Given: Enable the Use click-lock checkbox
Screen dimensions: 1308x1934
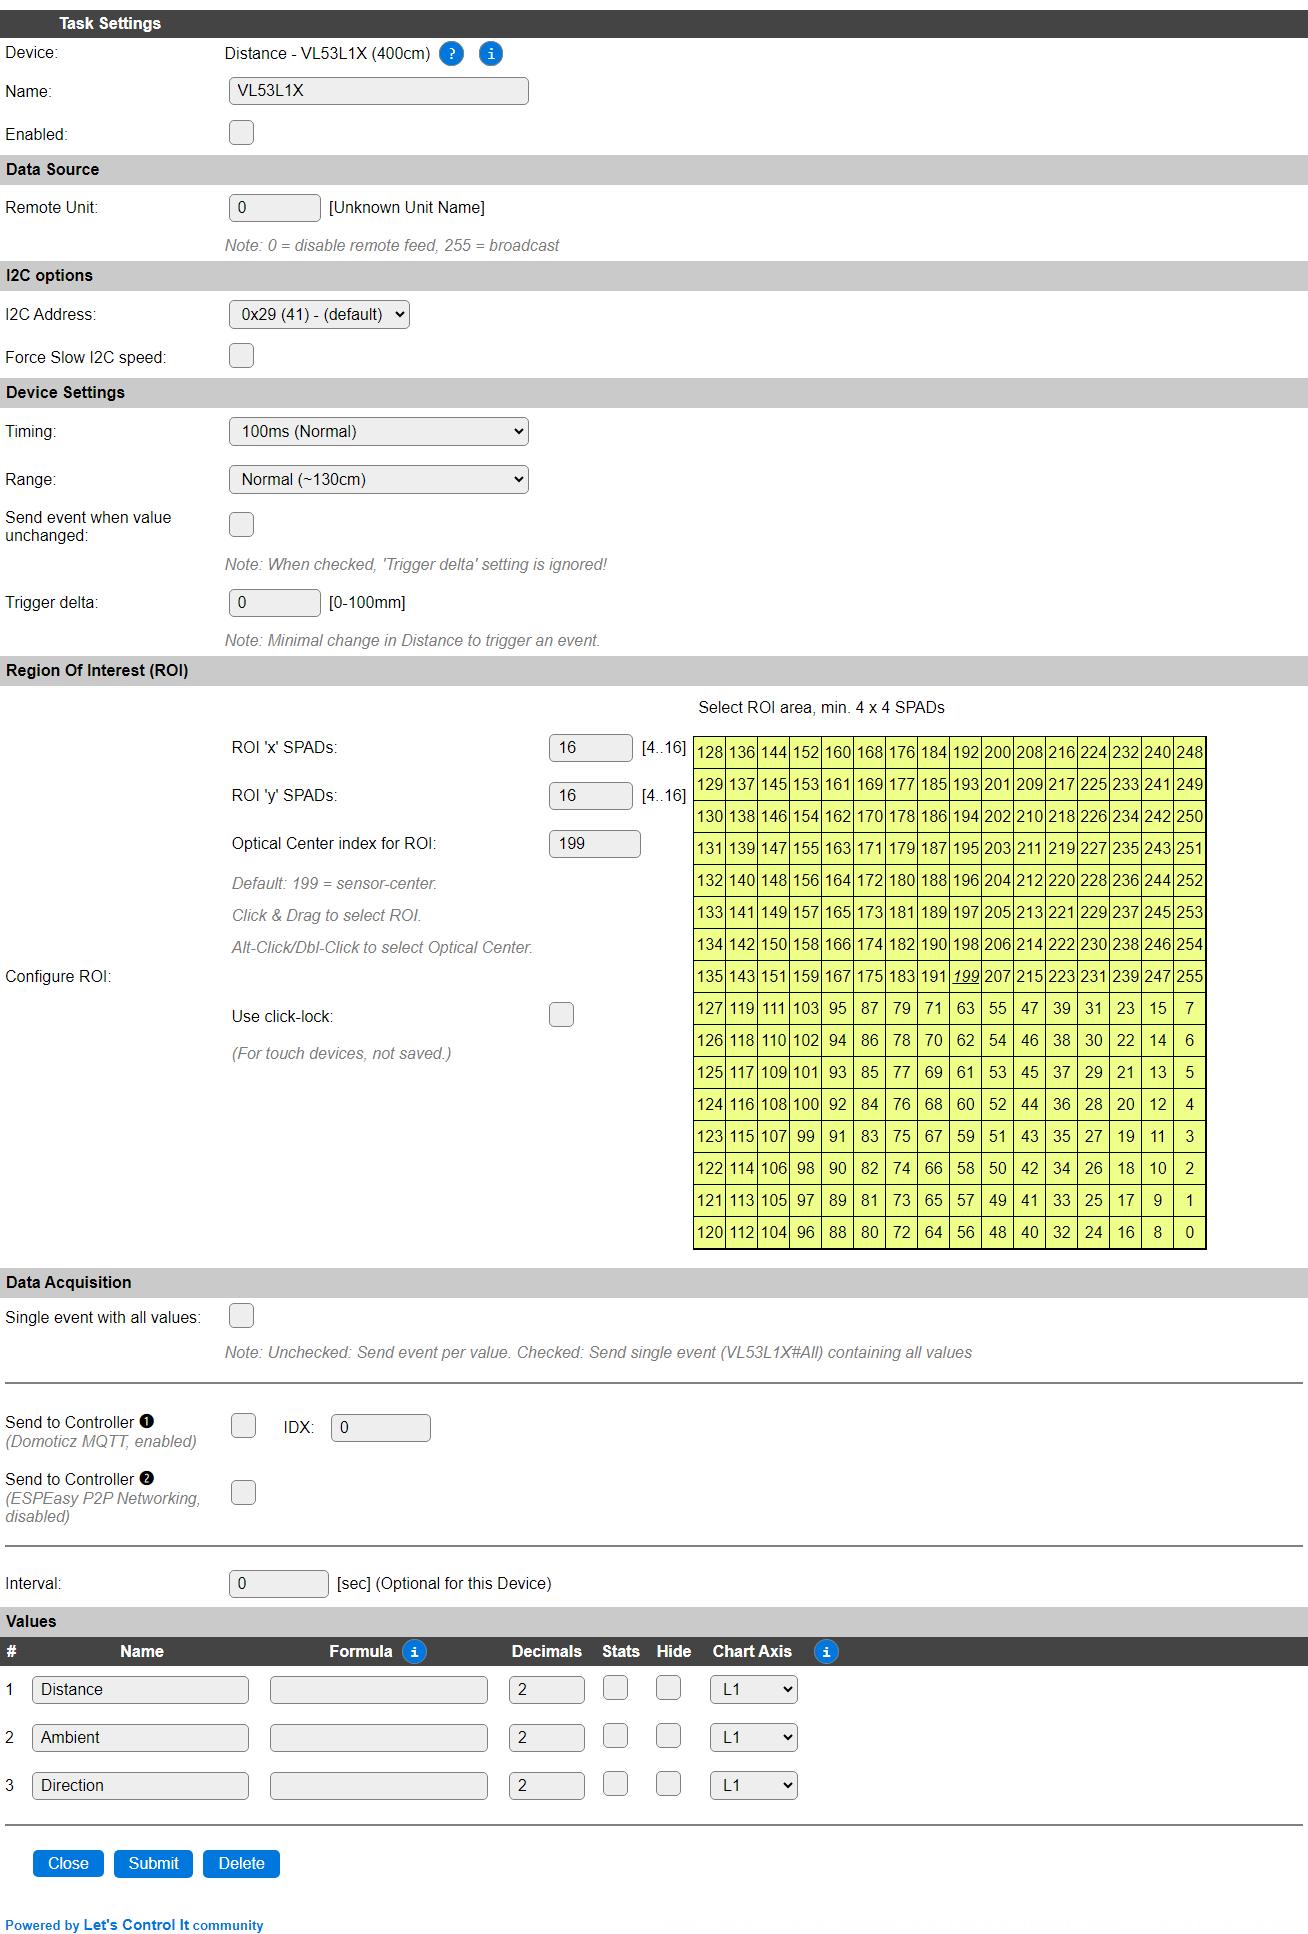Looking at the screenshot, I should point(561,1015).
